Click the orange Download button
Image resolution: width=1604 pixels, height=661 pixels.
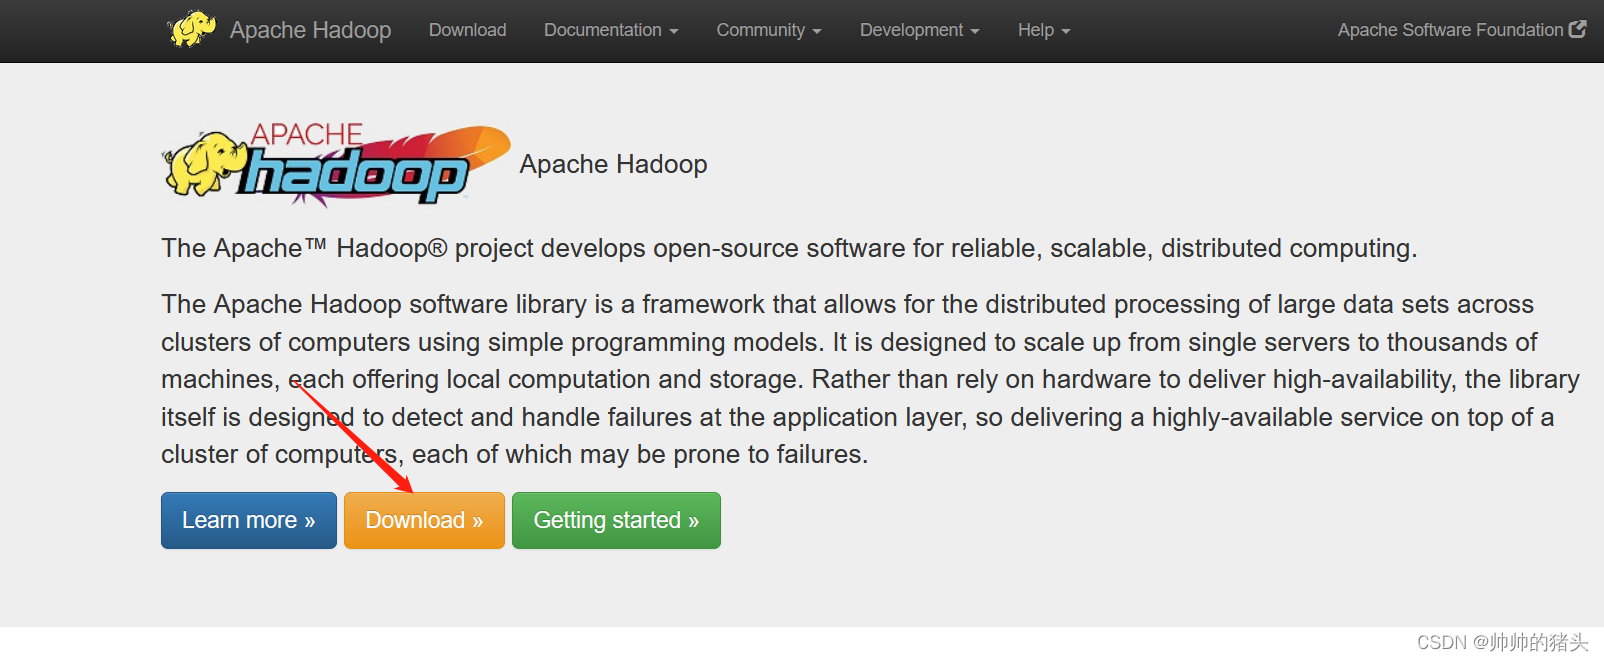[x=424, y=520]
